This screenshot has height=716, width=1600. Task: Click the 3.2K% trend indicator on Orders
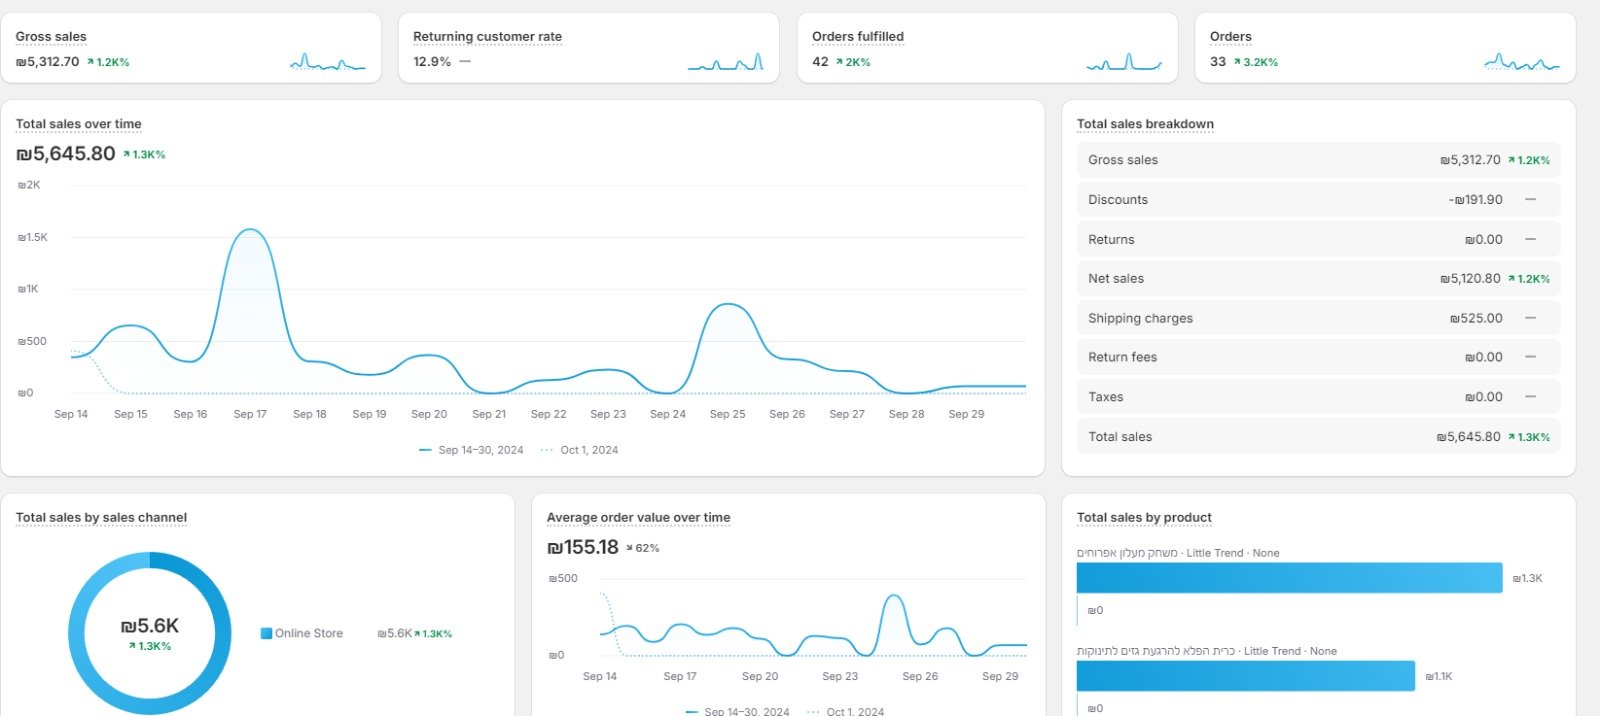point(1255,62)
